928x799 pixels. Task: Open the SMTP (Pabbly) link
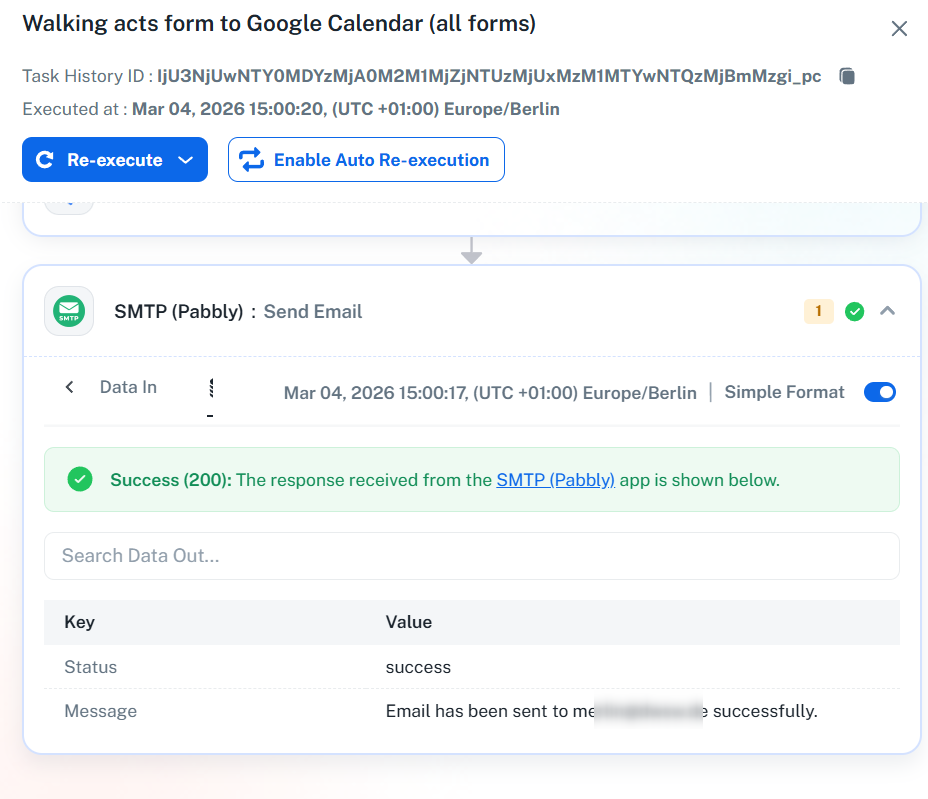(555, 480)
